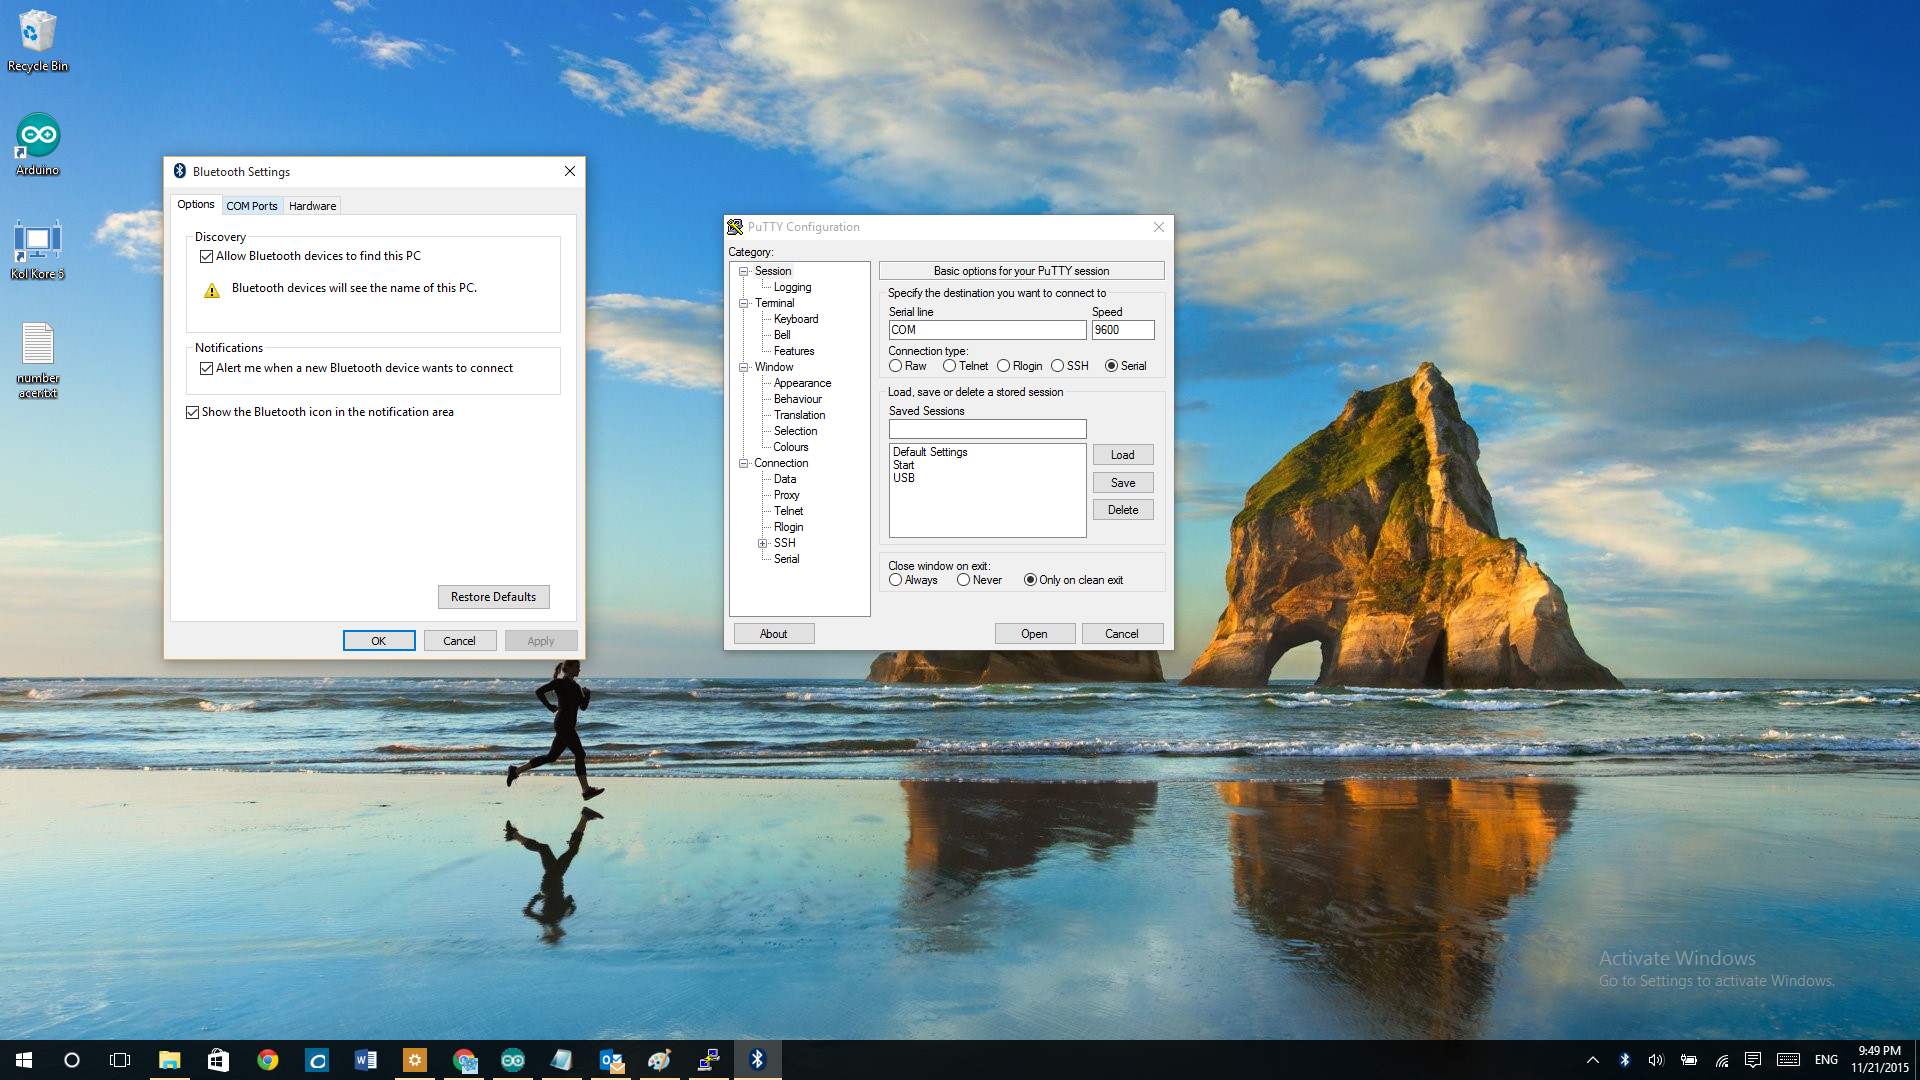Click the Speed field showing 9600

pyautogui.click(x=1123, y=330)
